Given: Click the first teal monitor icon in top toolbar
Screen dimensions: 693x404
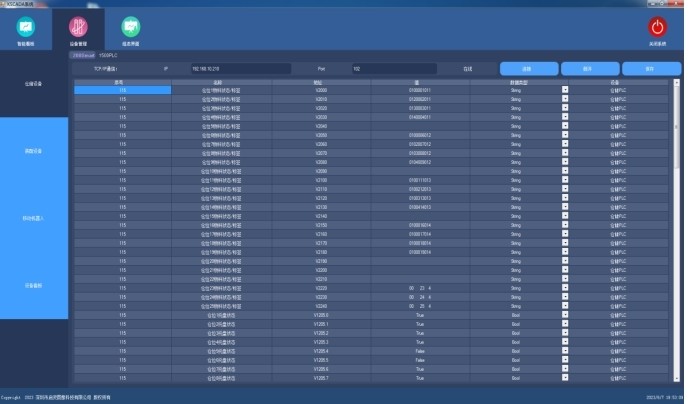Looking at the screenshot, I should point(24,27).
